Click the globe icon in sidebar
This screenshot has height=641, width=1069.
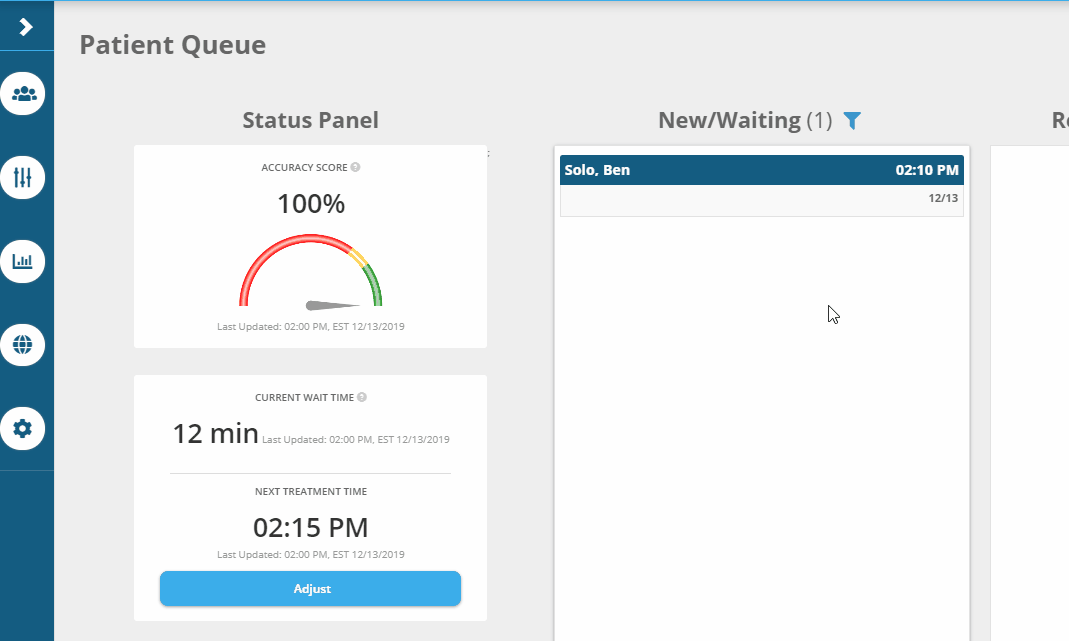(23, 345)
